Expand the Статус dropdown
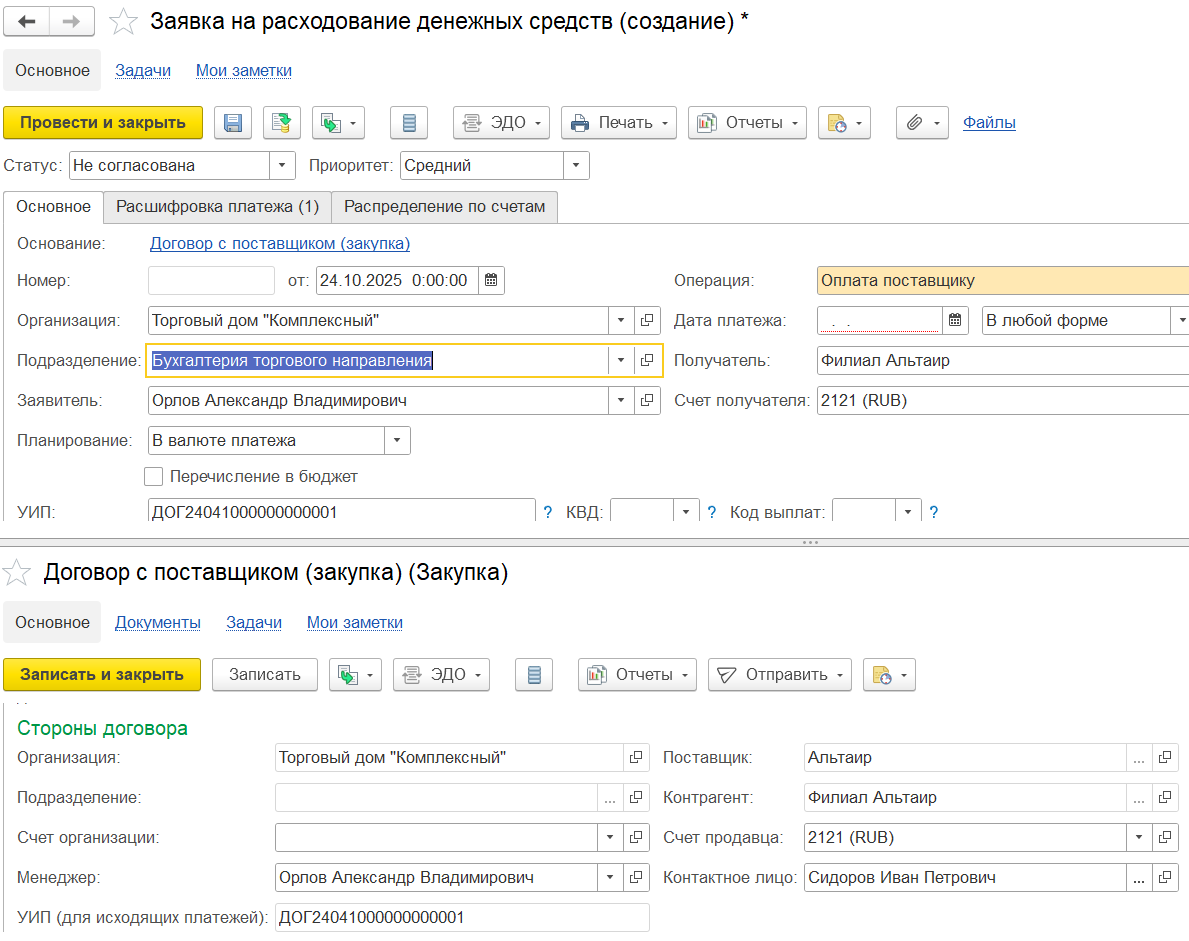 pos(282,166)
